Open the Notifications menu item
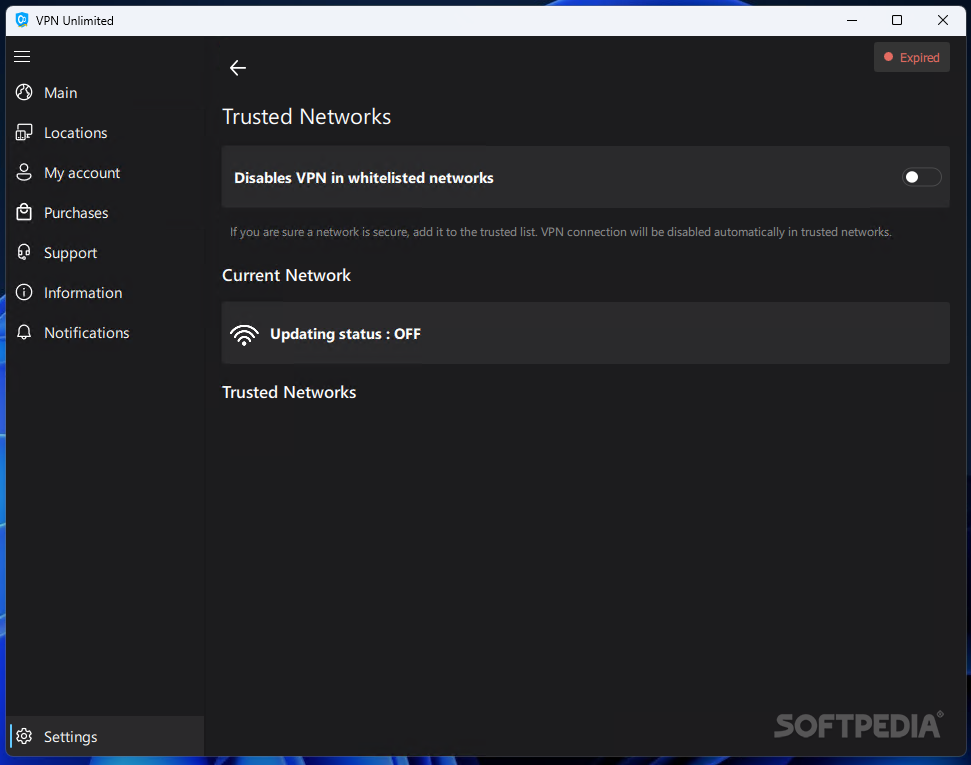This screenshot has height=765, width=971. (x=105, y=332)
